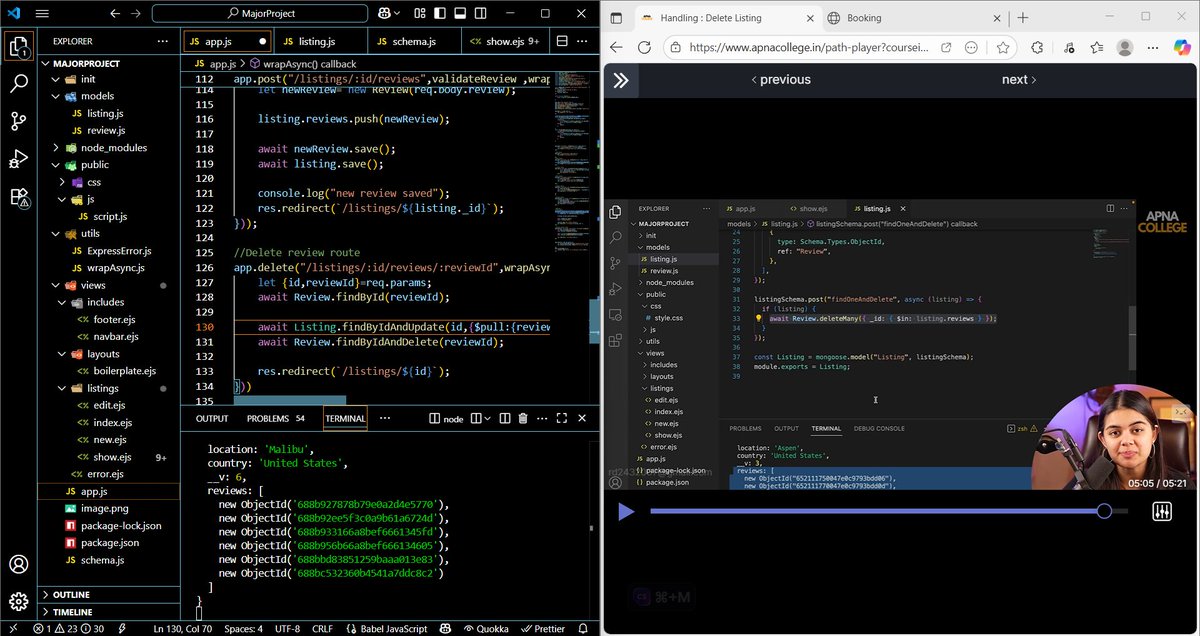Open the VS Code hamburger menu
The height and width of the screenshot is (636, 1200).
click(x=42, y=14)
